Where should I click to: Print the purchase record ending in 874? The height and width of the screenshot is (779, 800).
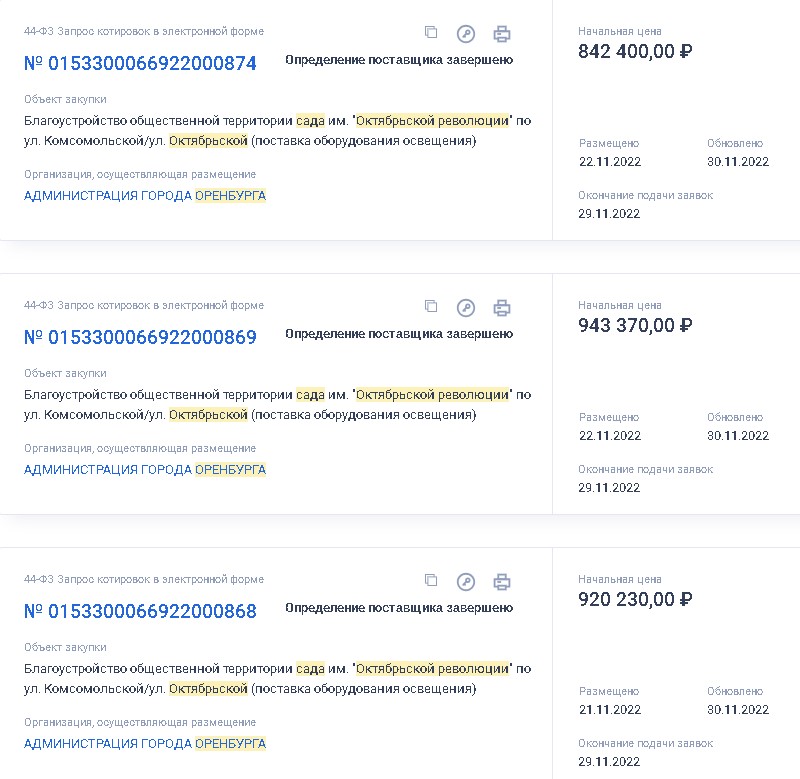[502, 34]
